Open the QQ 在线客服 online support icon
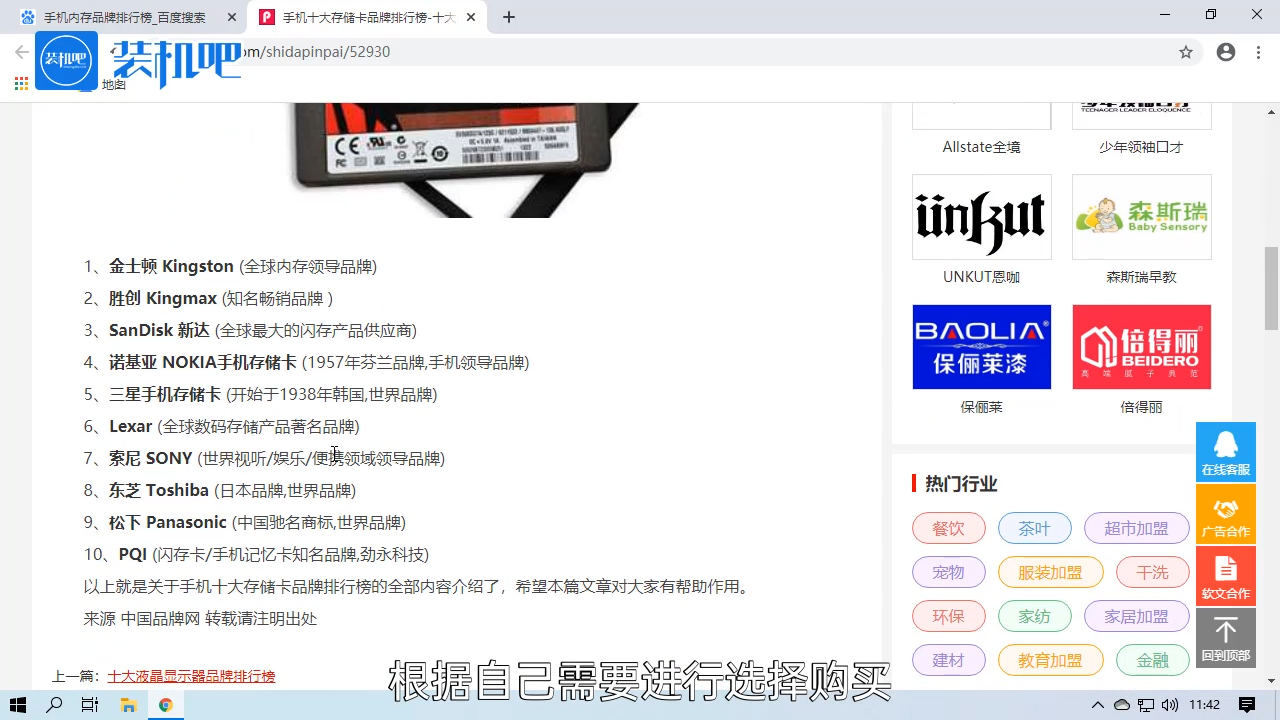Viewport: 1280px width, 720px height. point(1225,452)
